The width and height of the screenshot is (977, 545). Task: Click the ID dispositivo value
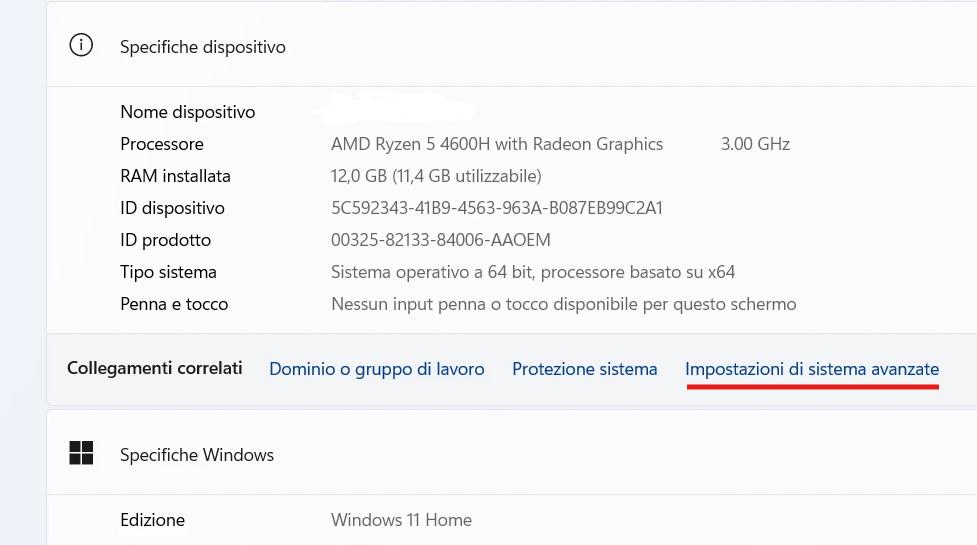click(496, 208)
